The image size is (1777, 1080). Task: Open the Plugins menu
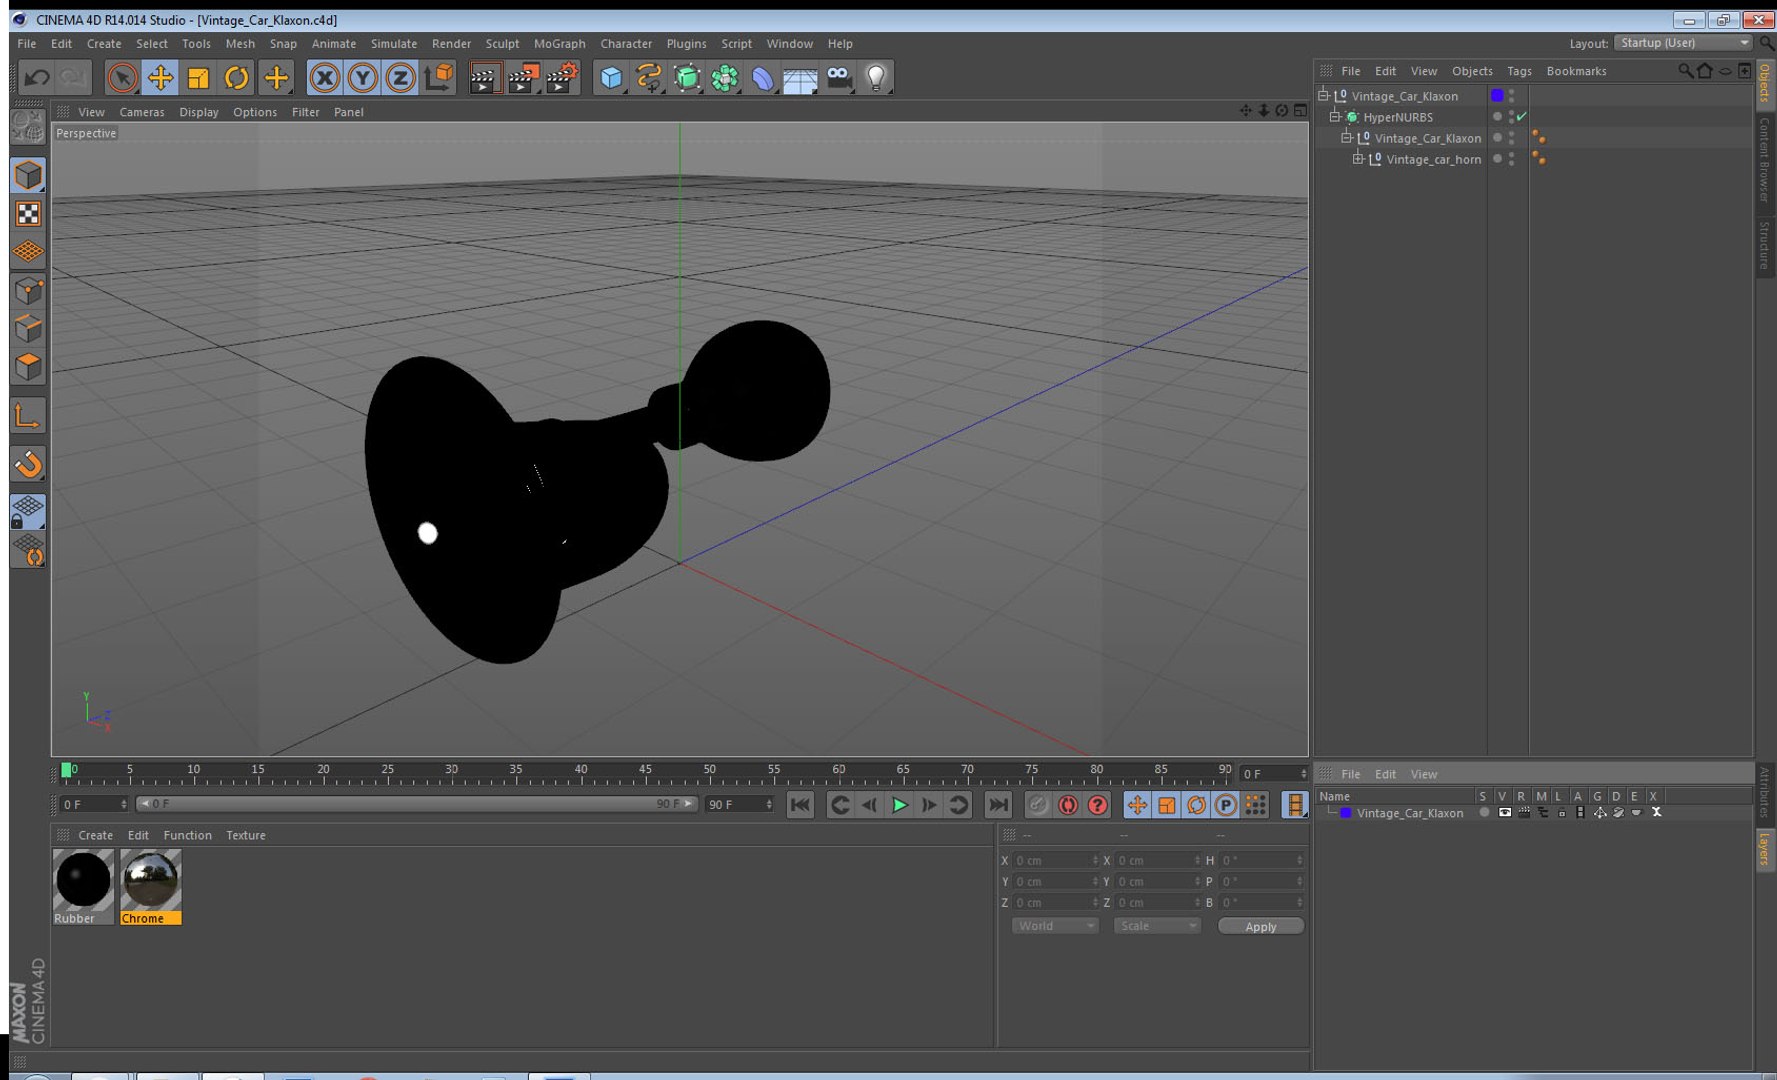[686, 44]
